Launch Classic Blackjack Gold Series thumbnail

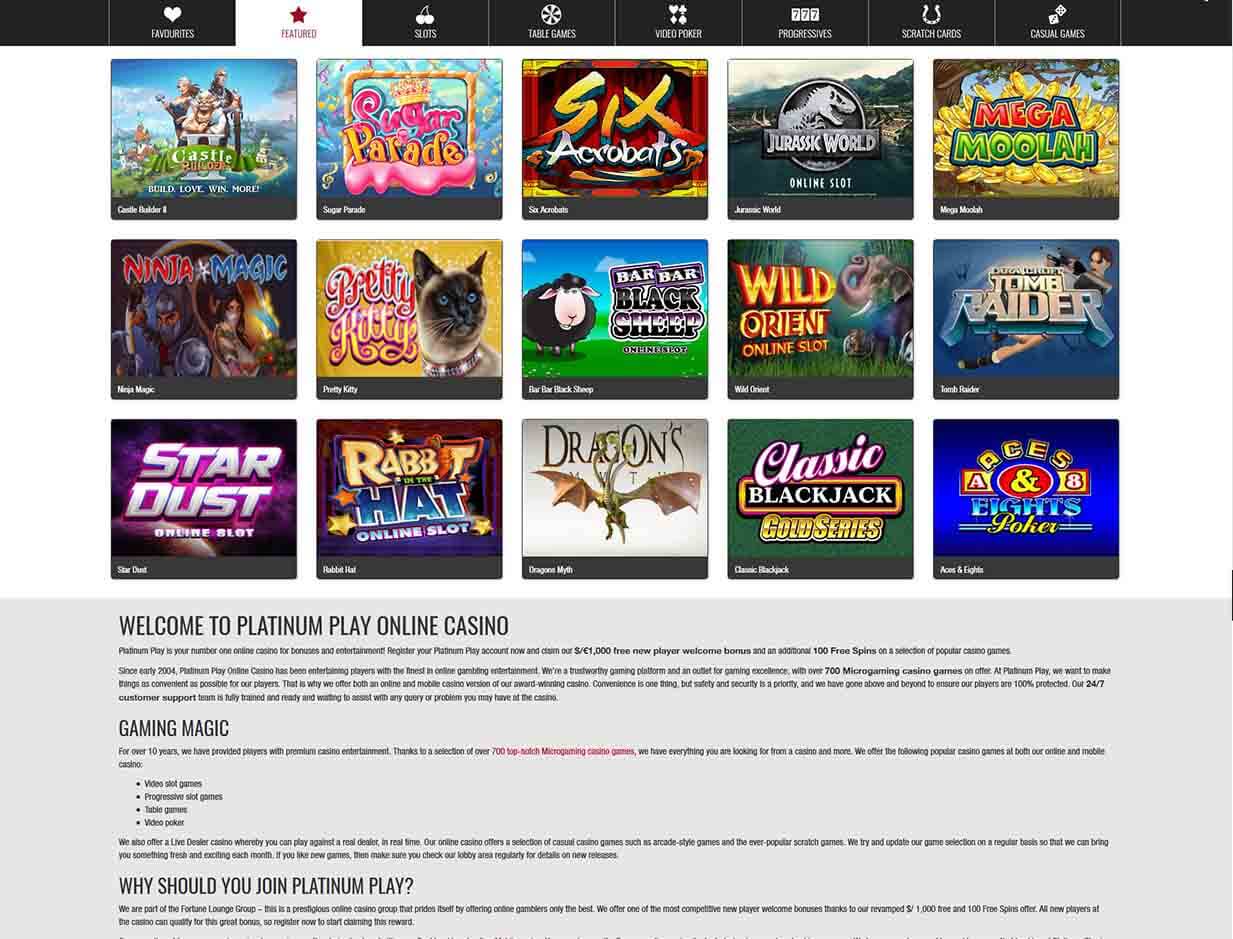click(x=820, y=489)
